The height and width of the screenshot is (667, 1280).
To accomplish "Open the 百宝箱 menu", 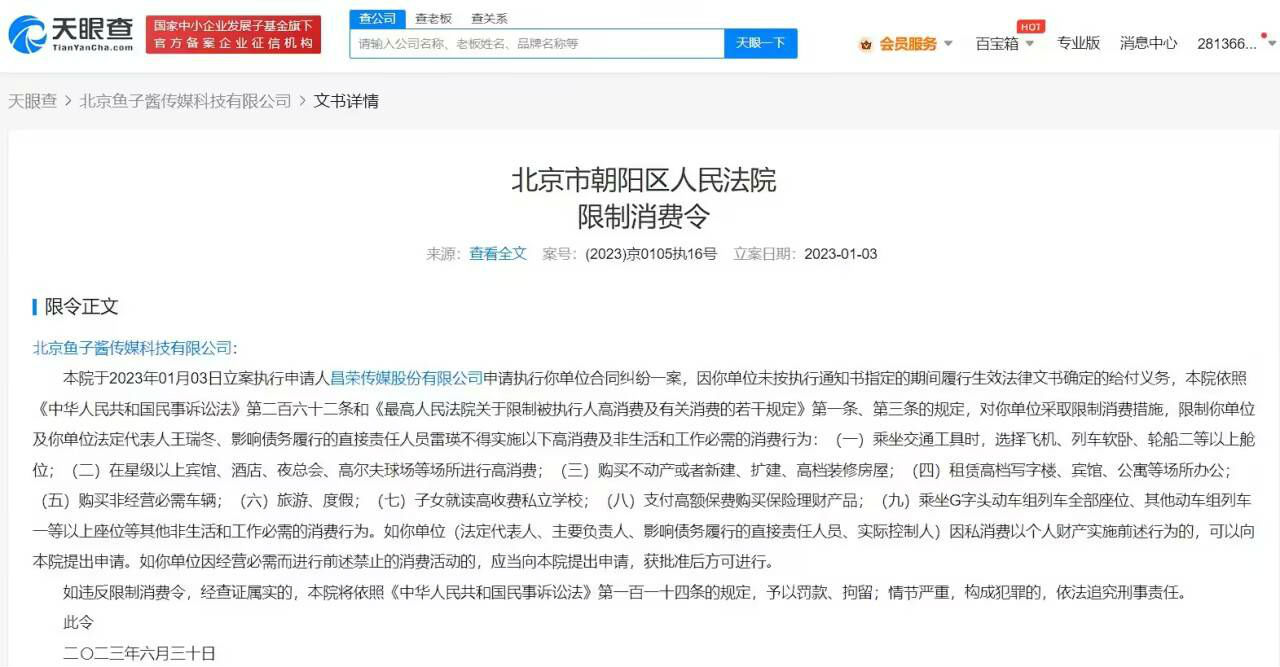I will 997,43.
